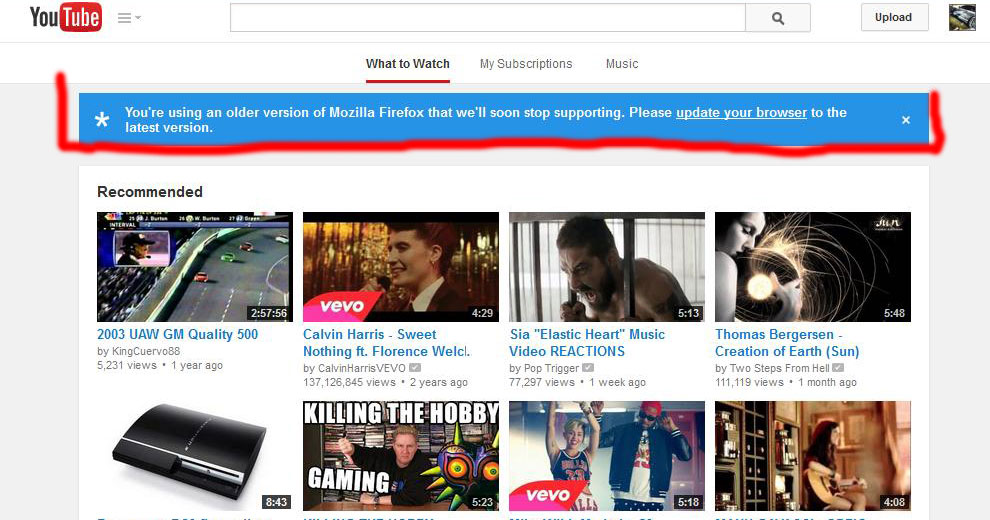Go to the Music tab
This screenshot has width=990, height=520.
tap(622, 64)
